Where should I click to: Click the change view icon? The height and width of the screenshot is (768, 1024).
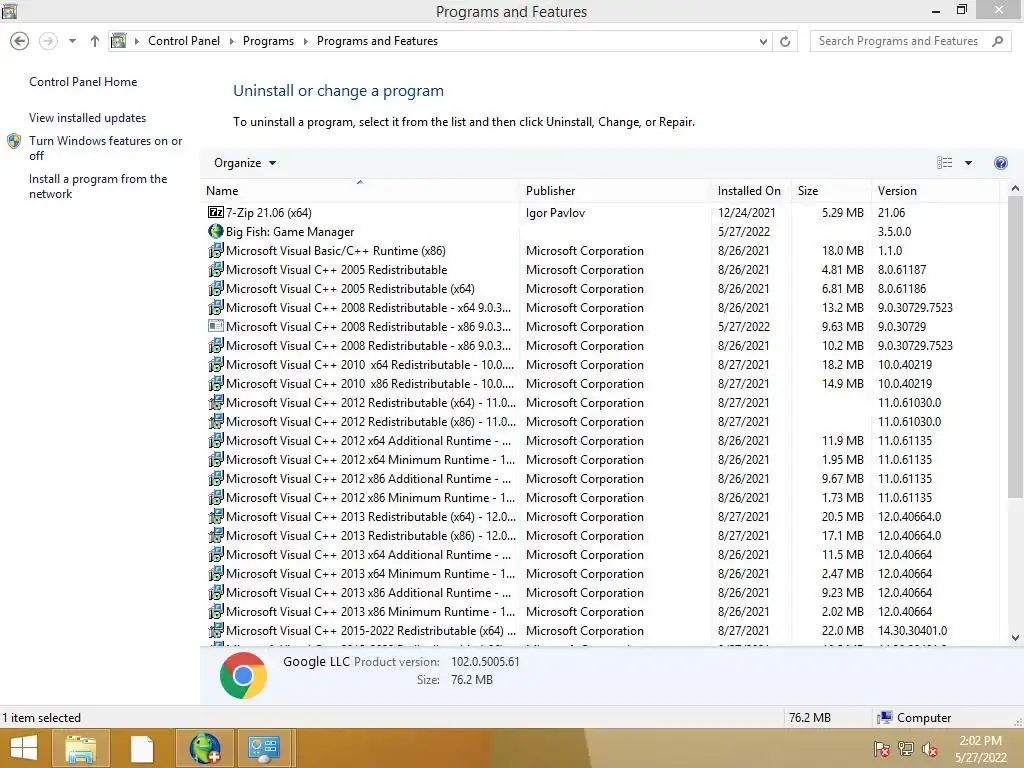coord(944,163)
